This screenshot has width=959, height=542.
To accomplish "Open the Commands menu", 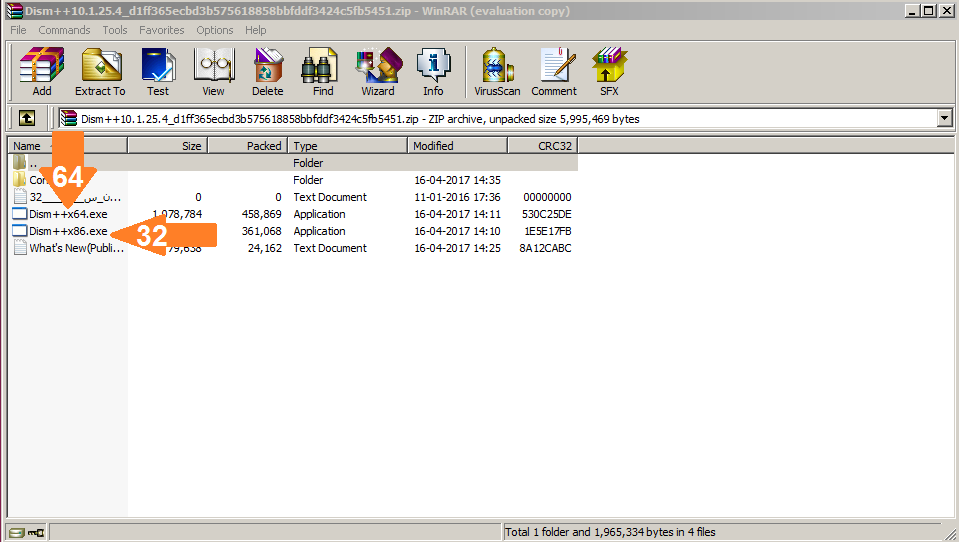I will tap(64, 30).
